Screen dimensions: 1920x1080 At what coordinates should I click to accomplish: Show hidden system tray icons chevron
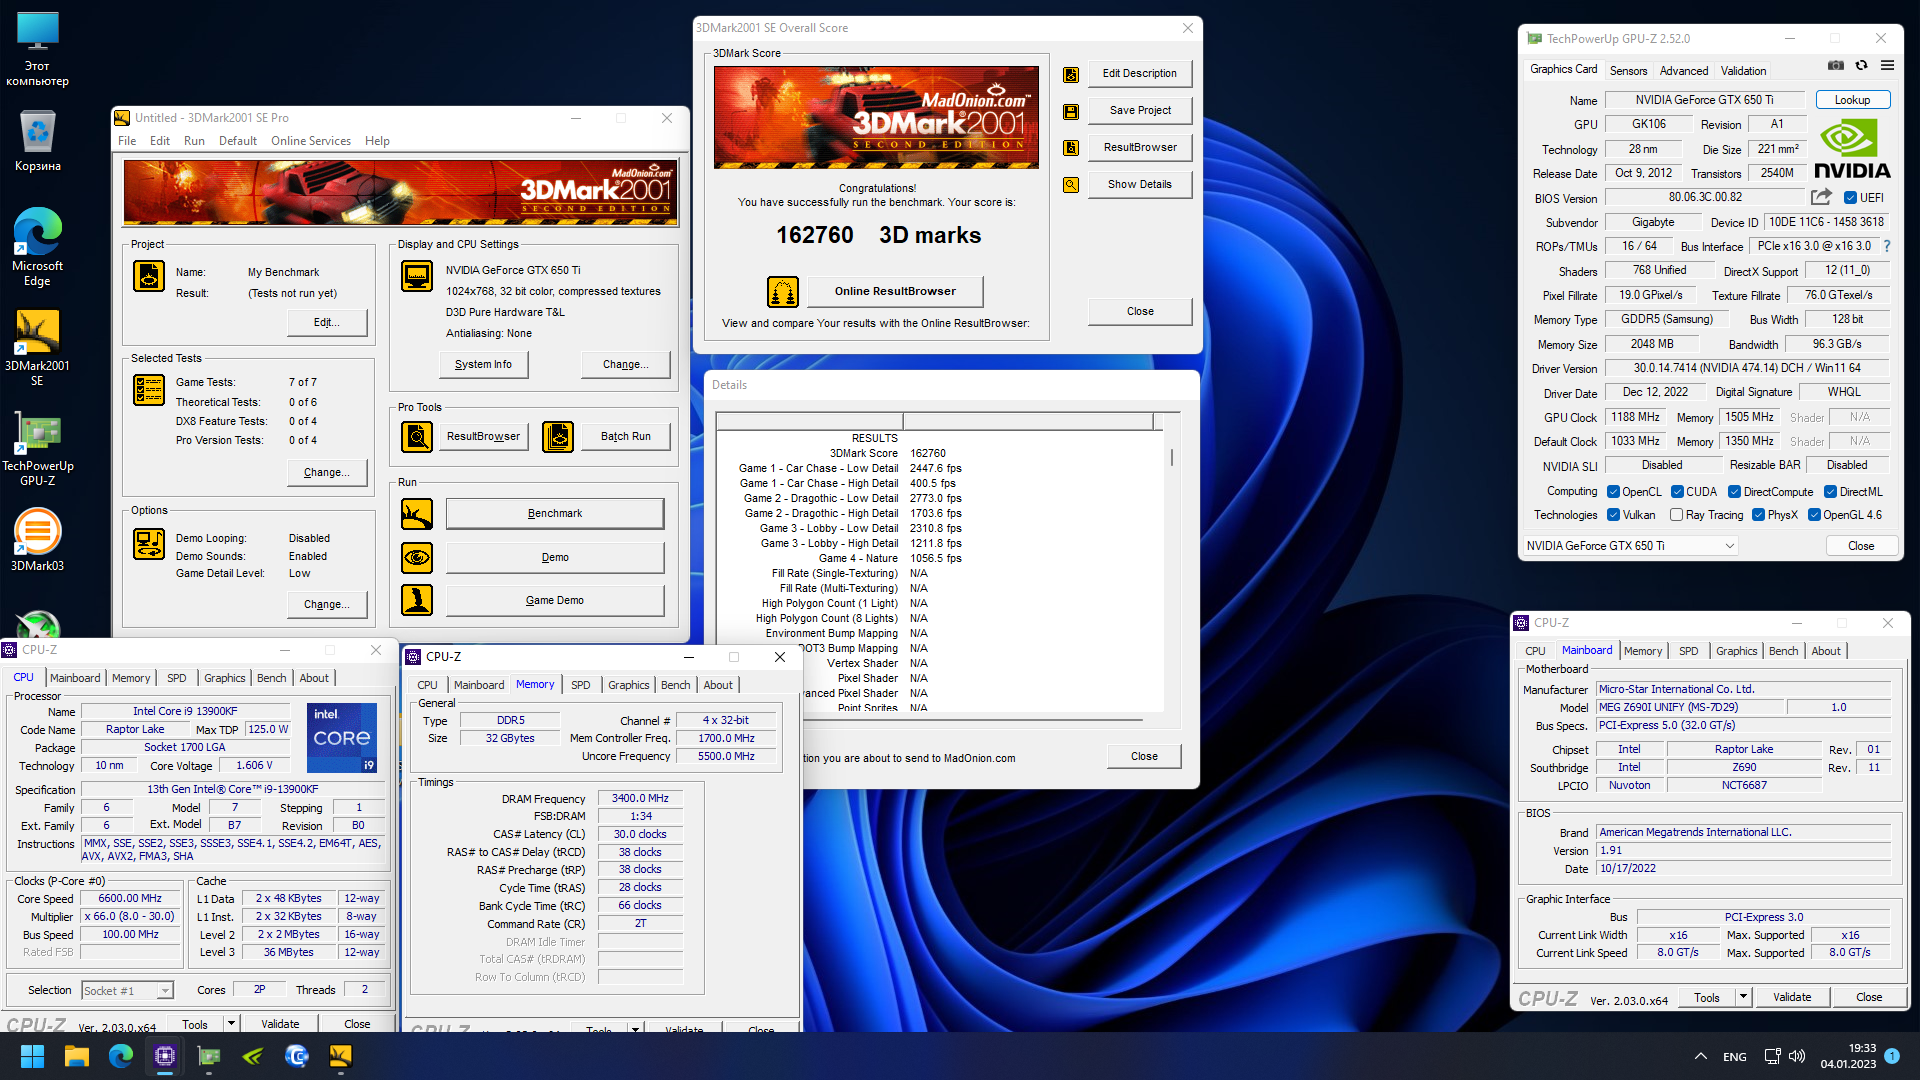[x=1700, y=1056]
